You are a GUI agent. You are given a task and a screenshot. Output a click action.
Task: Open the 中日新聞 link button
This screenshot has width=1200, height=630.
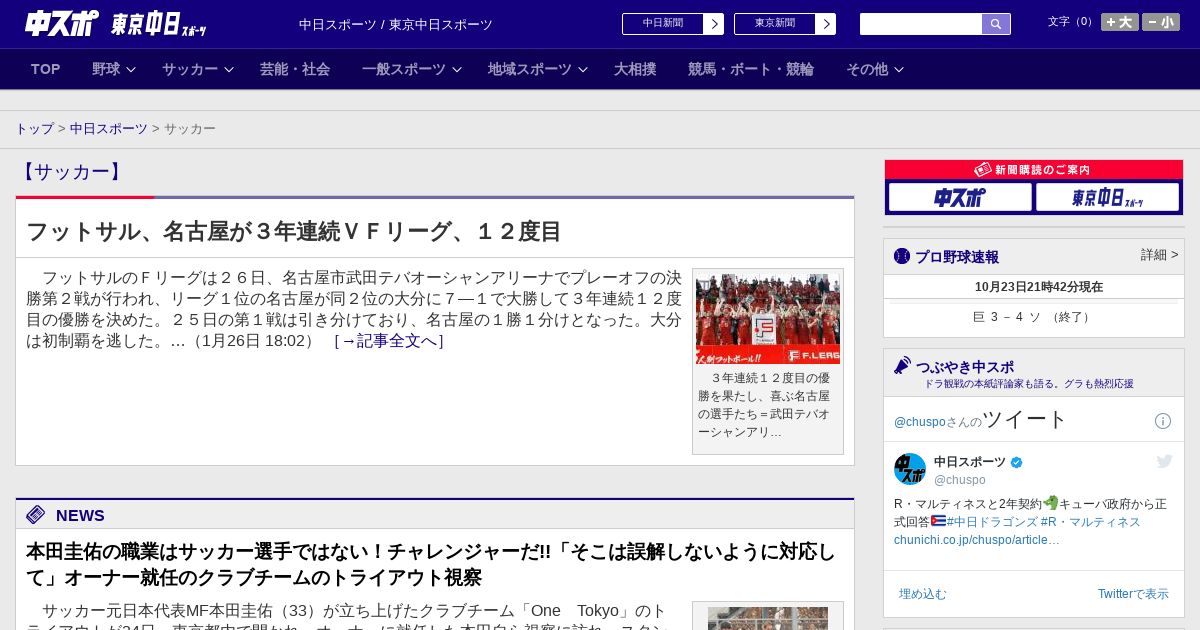tap(662, 24)
